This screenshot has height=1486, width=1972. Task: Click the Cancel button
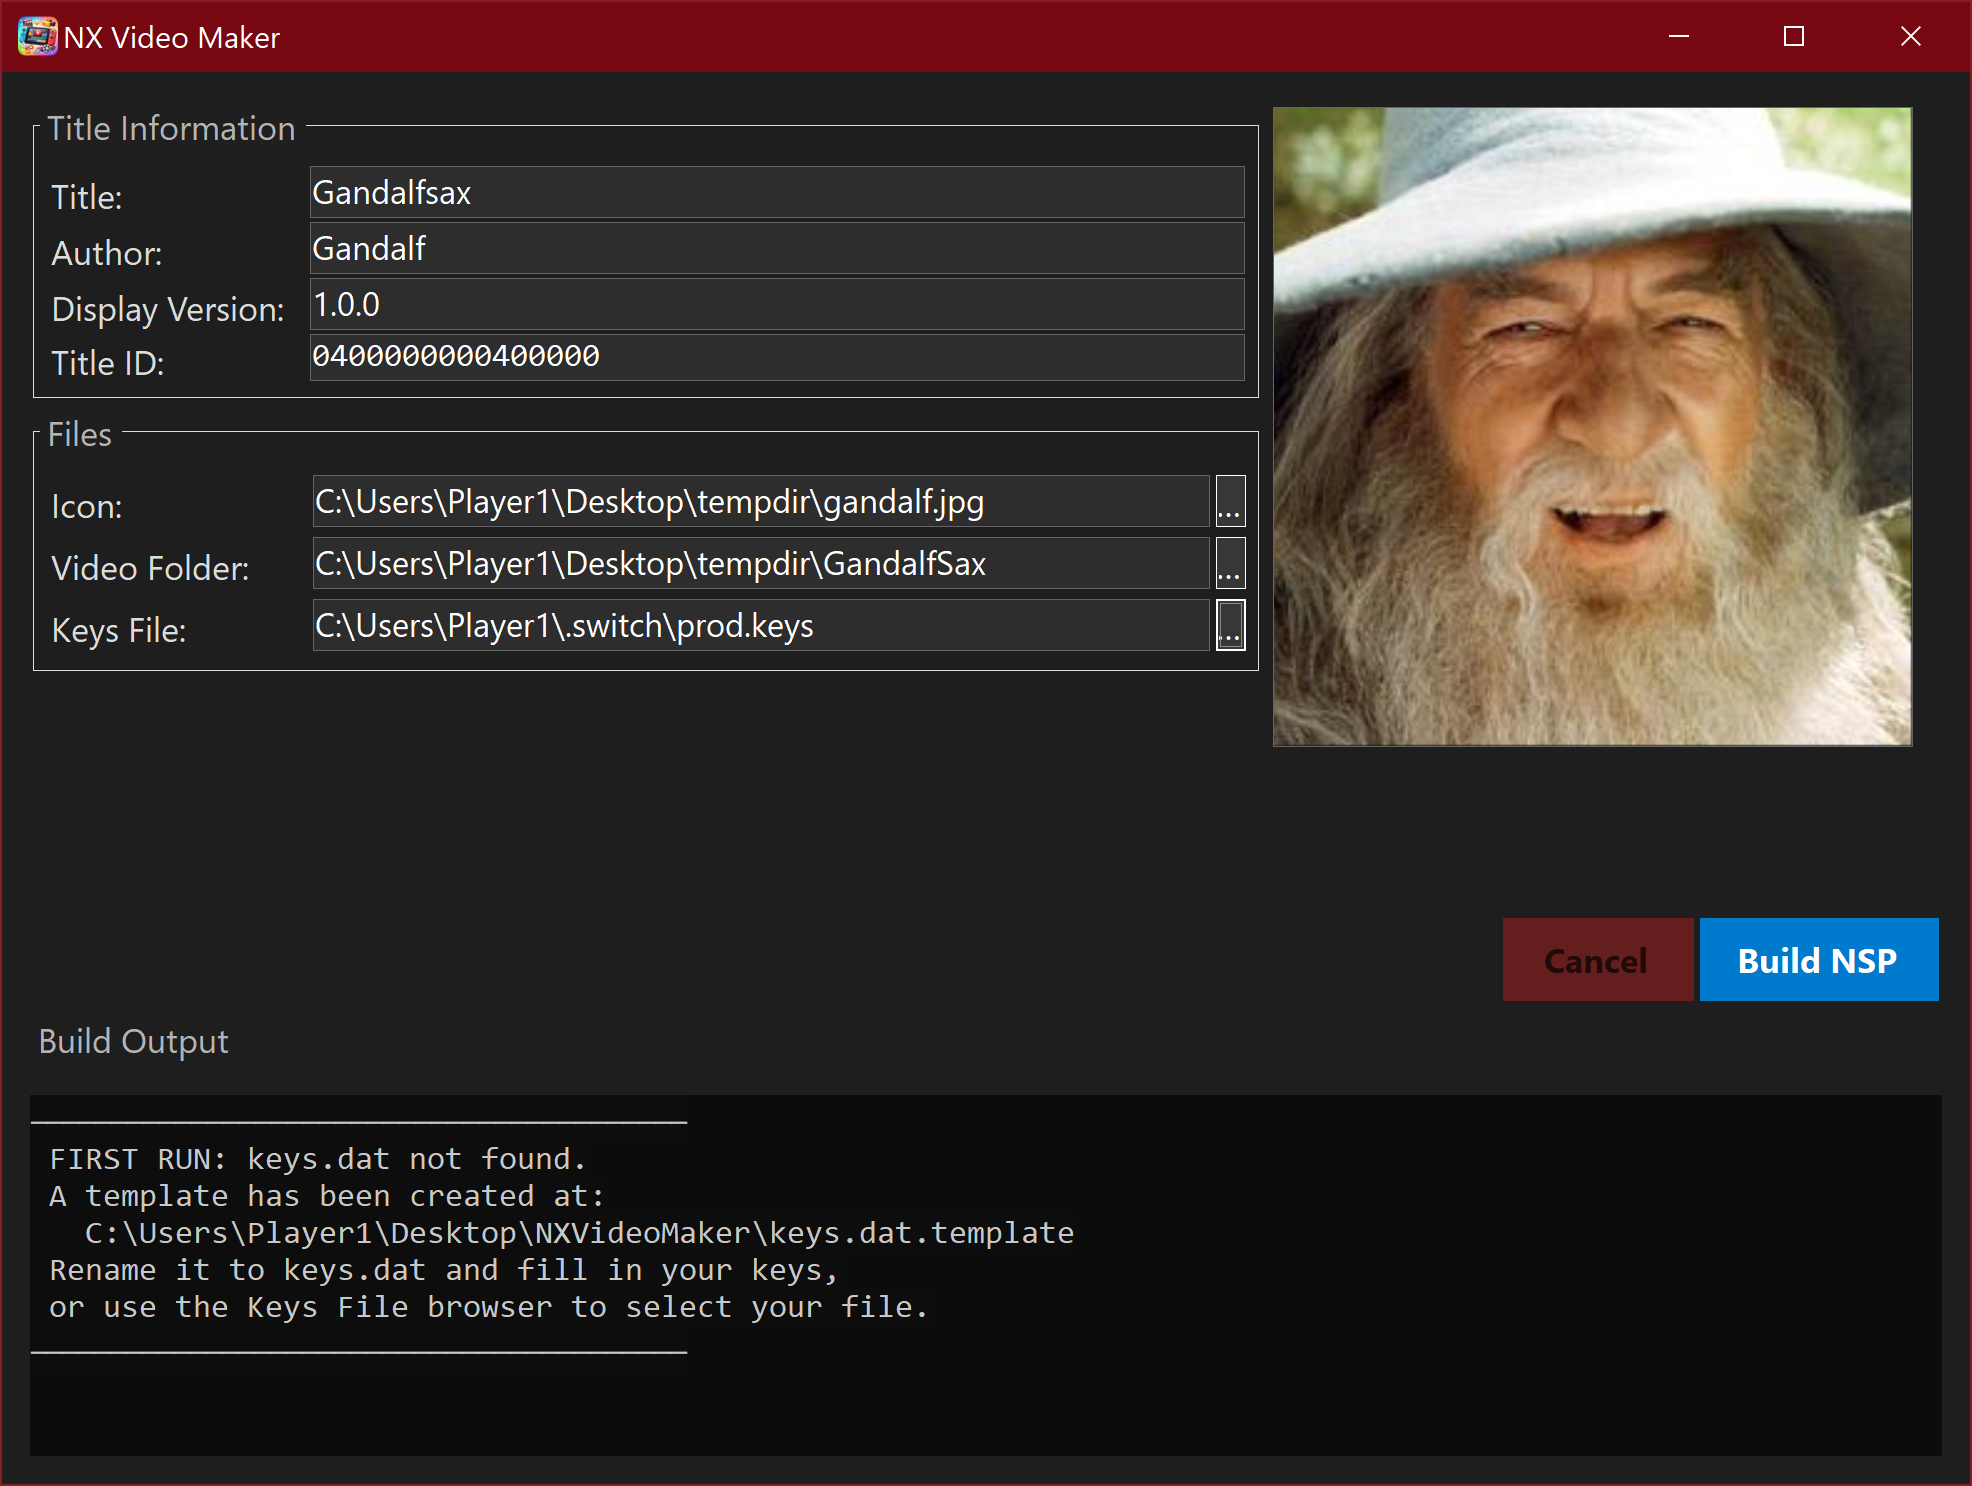(x=1597, y=960)
